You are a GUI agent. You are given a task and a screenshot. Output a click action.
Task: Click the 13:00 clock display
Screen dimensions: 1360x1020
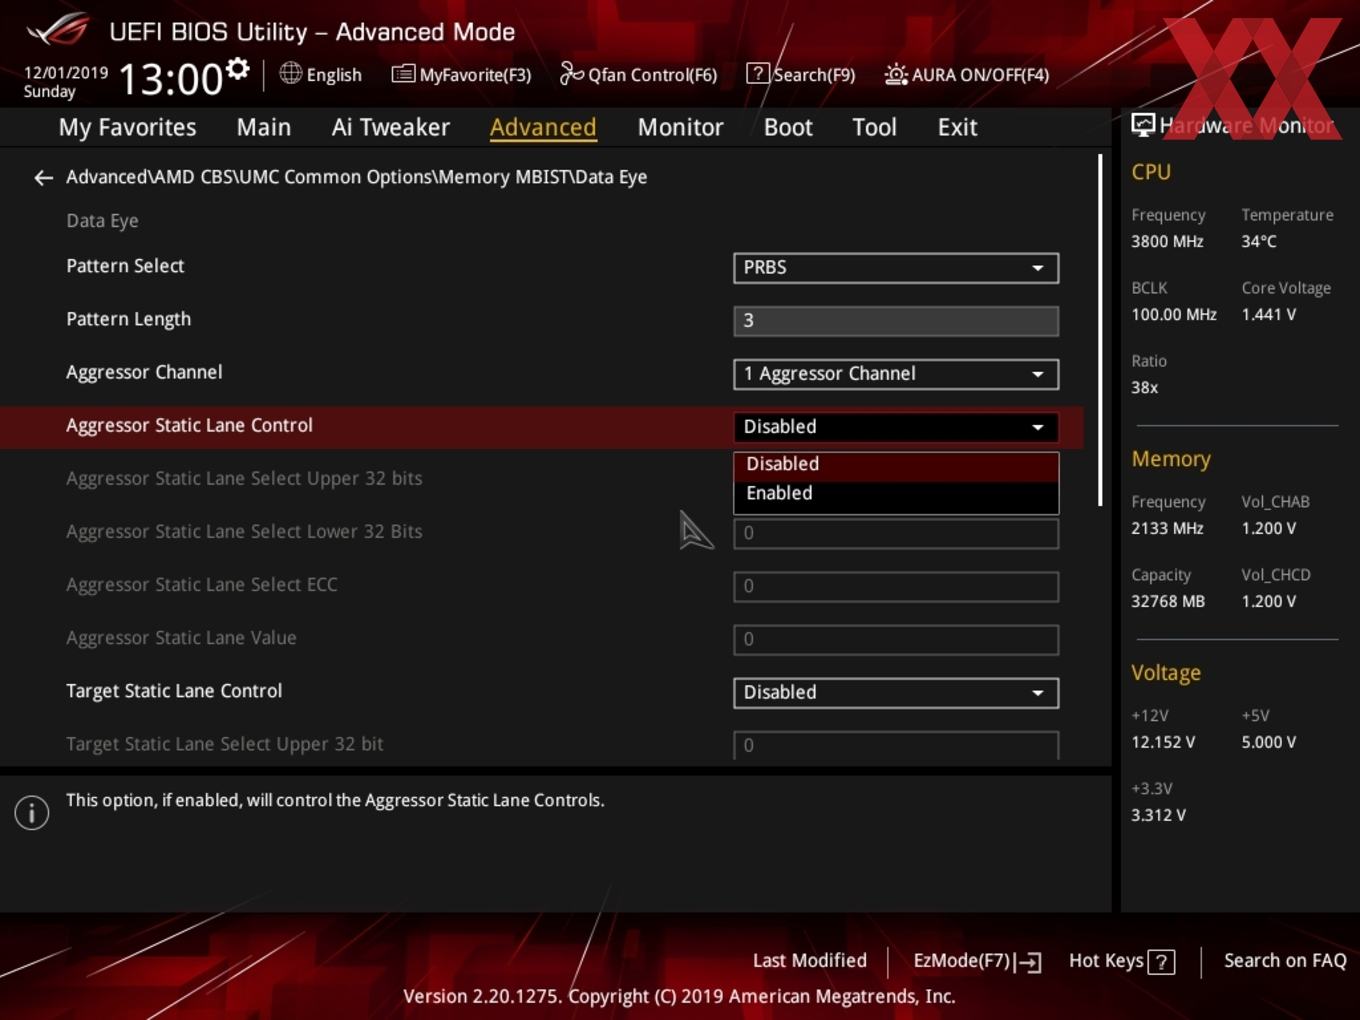click(170, 79)
